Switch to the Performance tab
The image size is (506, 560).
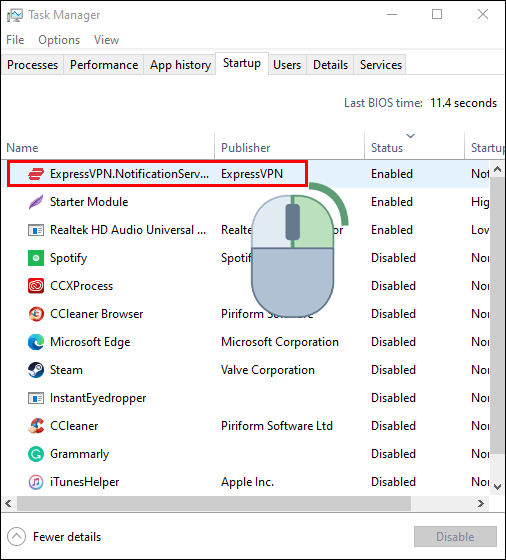(x=104, y=65)
